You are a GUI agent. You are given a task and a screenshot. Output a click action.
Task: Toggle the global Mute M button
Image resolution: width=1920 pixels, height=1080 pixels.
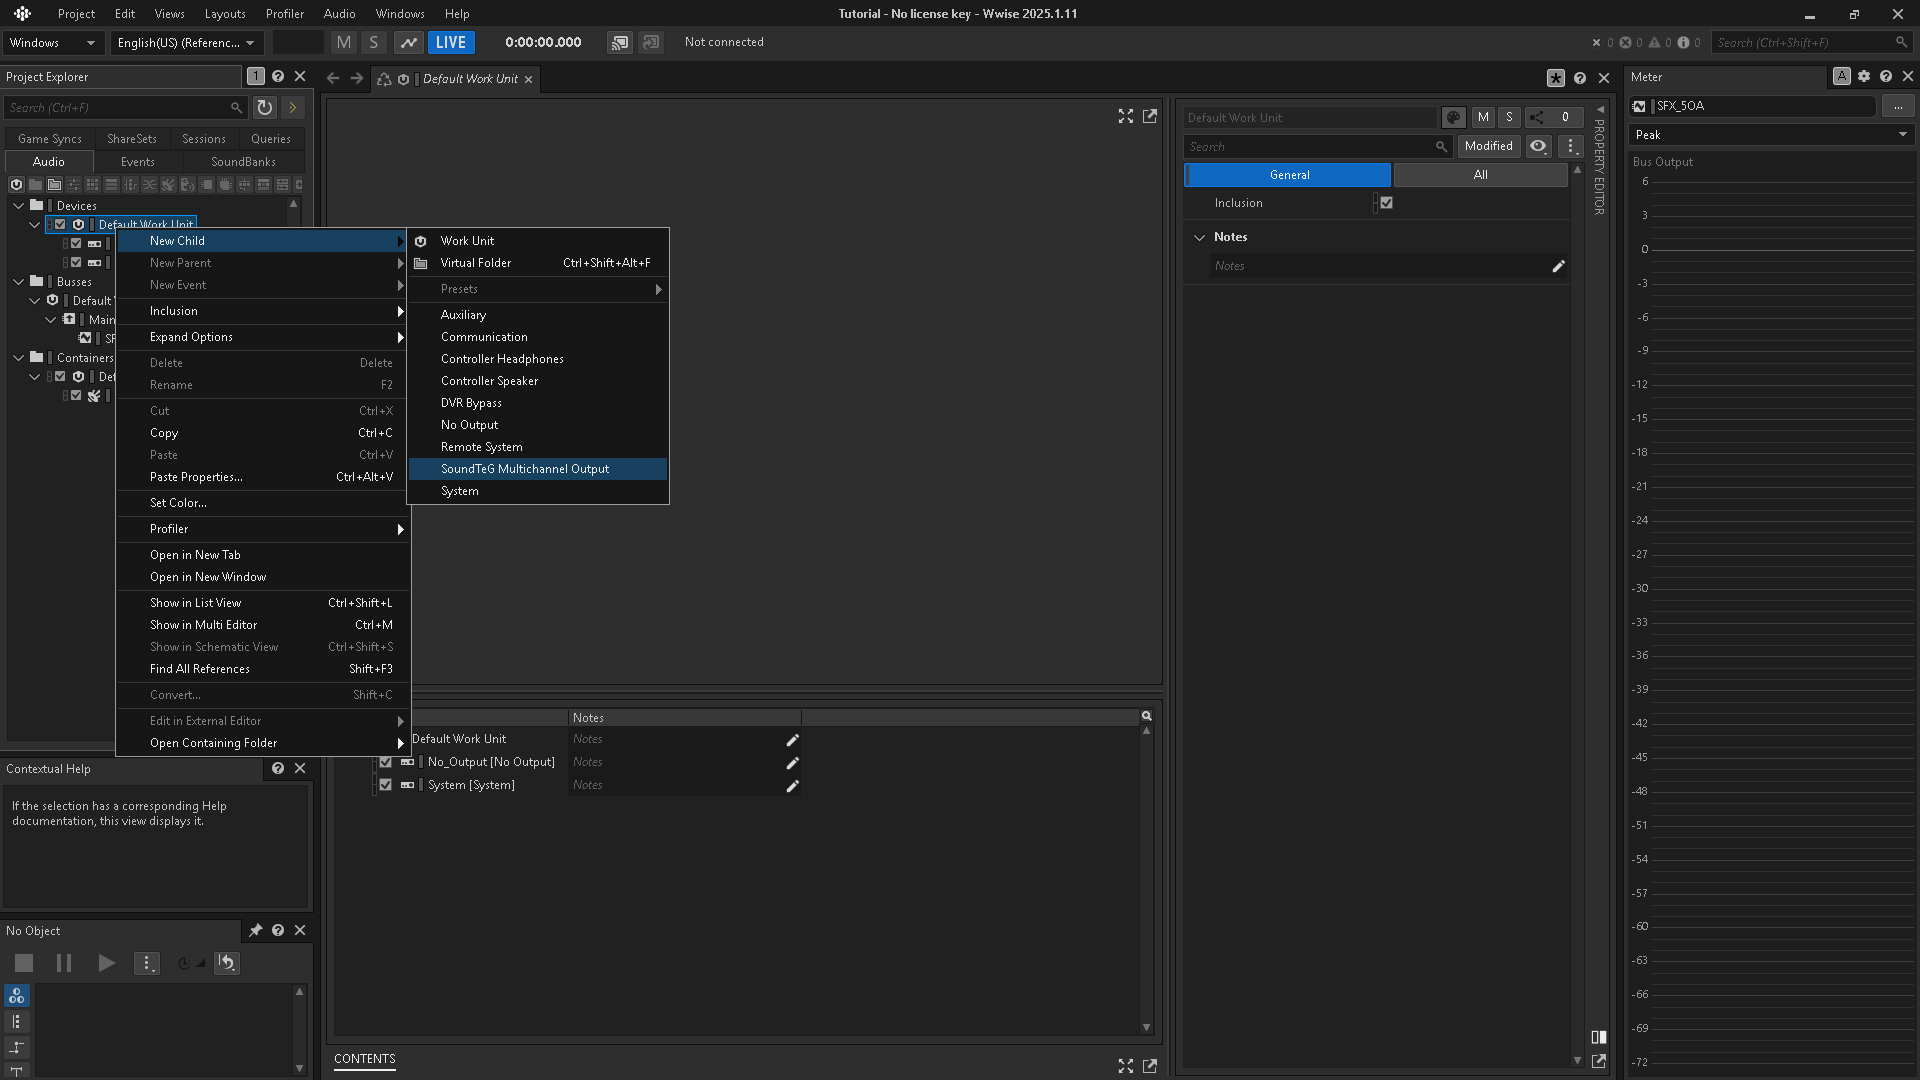[344, 42]
